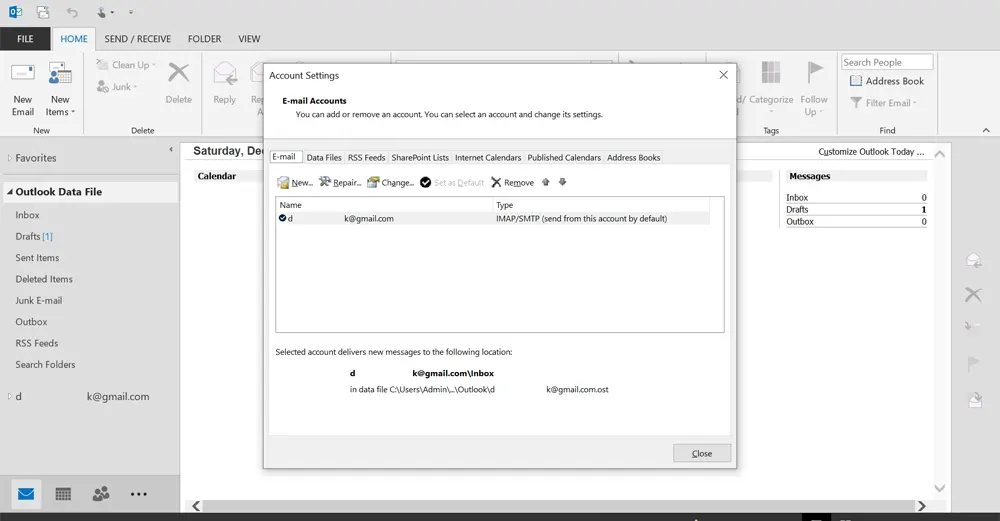The image size is (1000, 521).
Task: Switch to Calendar view in the navigation bar
Action: 63,494
